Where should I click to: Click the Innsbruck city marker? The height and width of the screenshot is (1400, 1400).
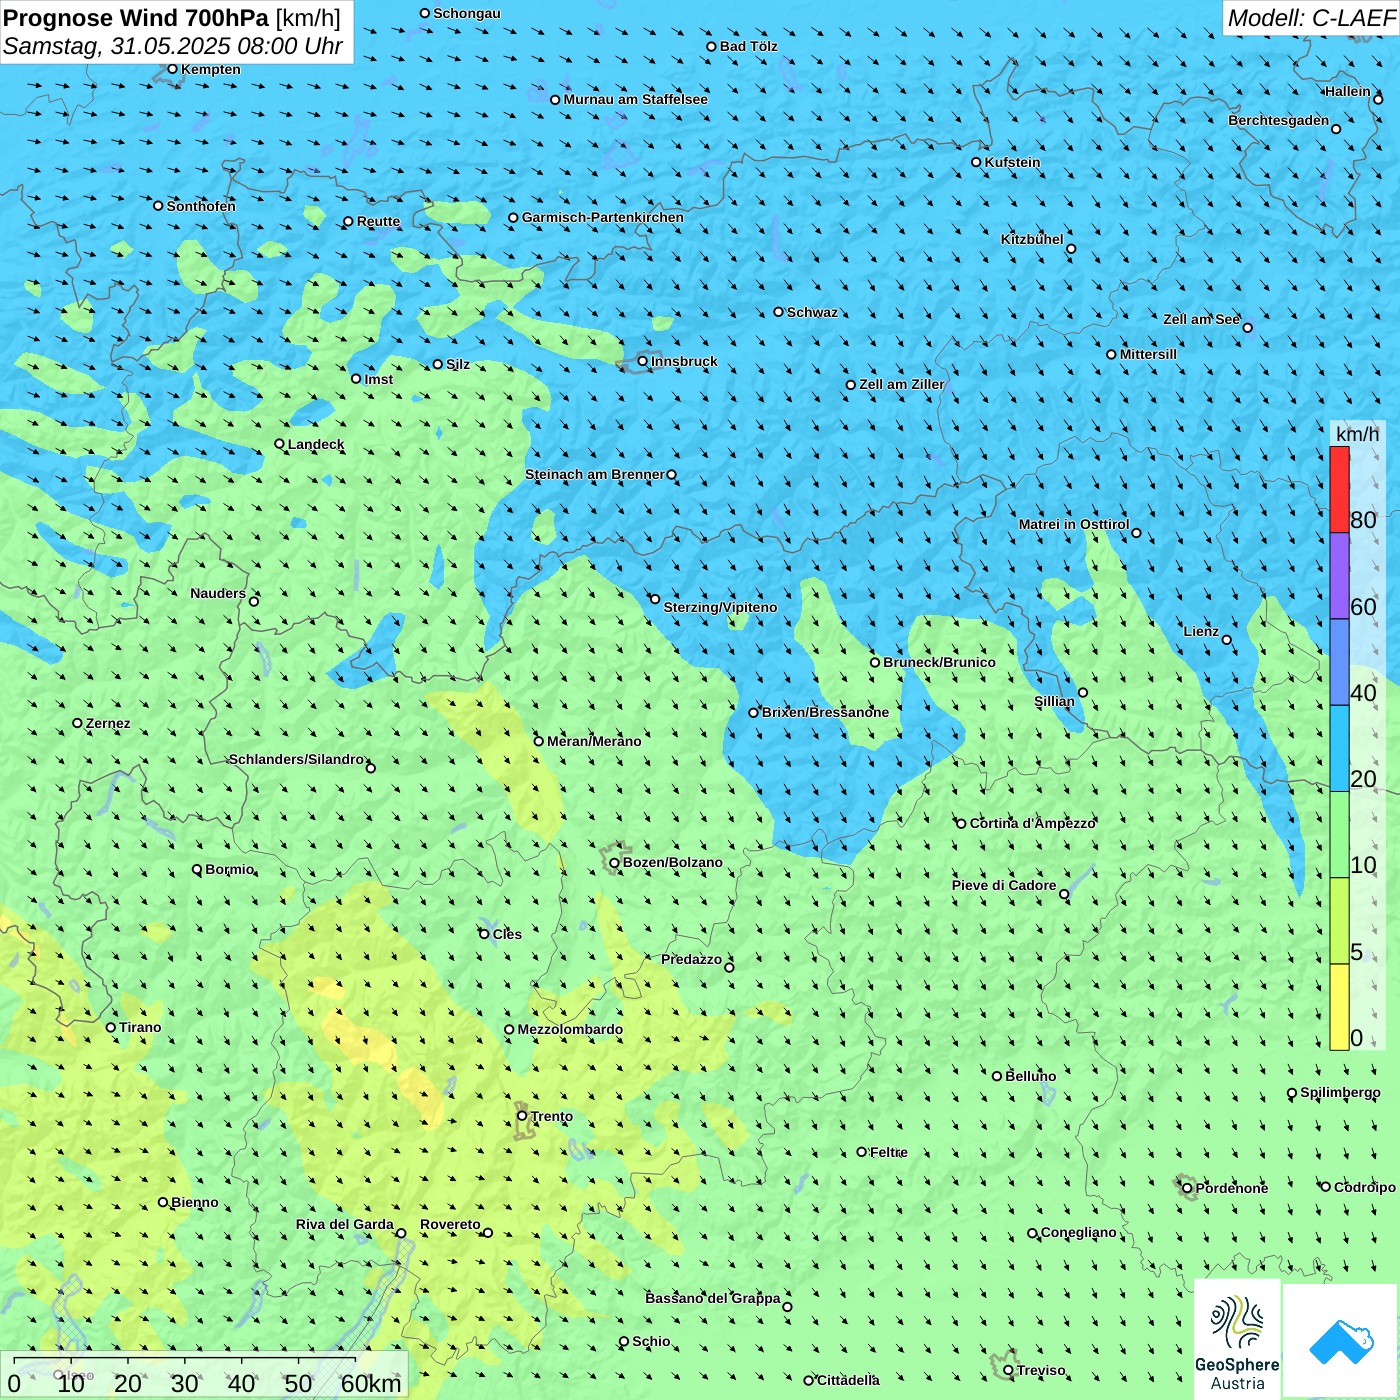[643, 361]
